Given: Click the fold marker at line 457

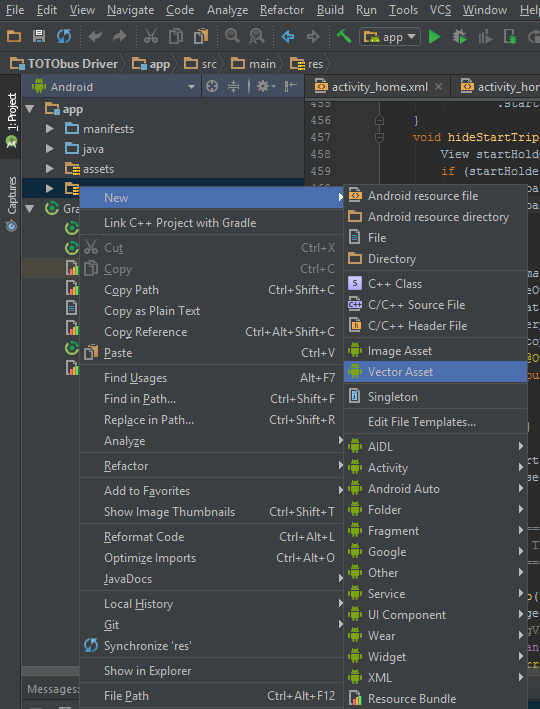Looking at the screenshot, I should click(379, 137).
